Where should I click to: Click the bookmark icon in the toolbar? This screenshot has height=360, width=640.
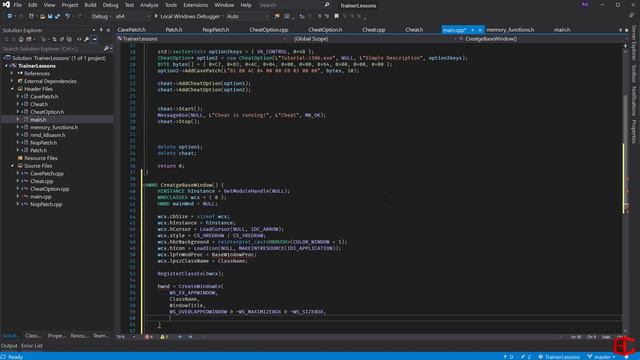tap(336, 16)
